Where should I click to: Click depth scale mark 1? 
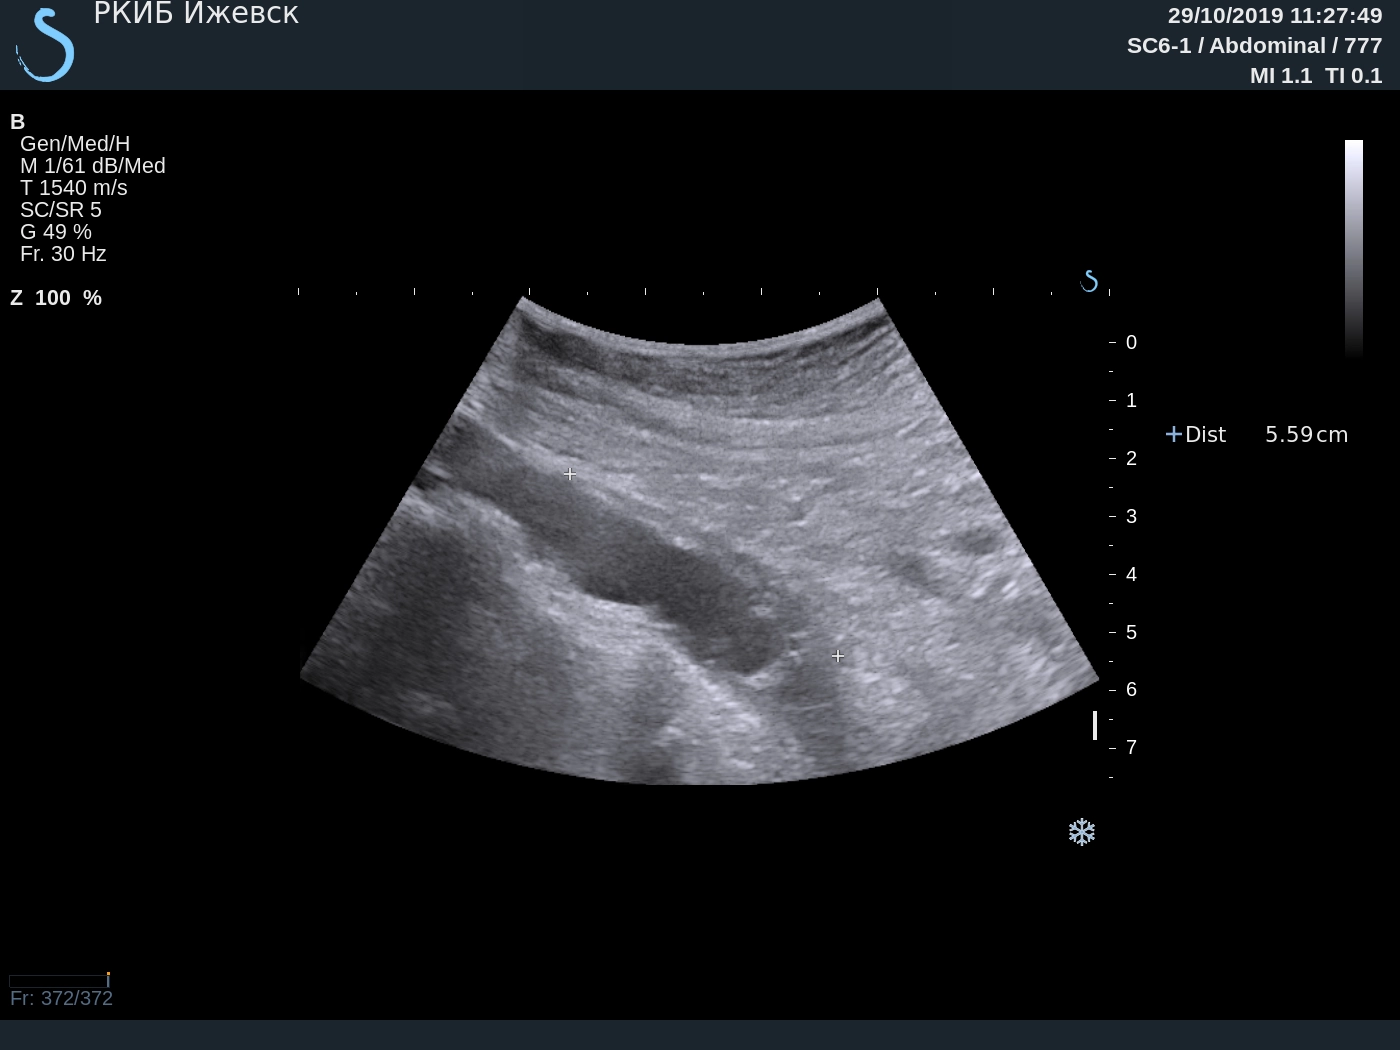(x=1131, y=400)
